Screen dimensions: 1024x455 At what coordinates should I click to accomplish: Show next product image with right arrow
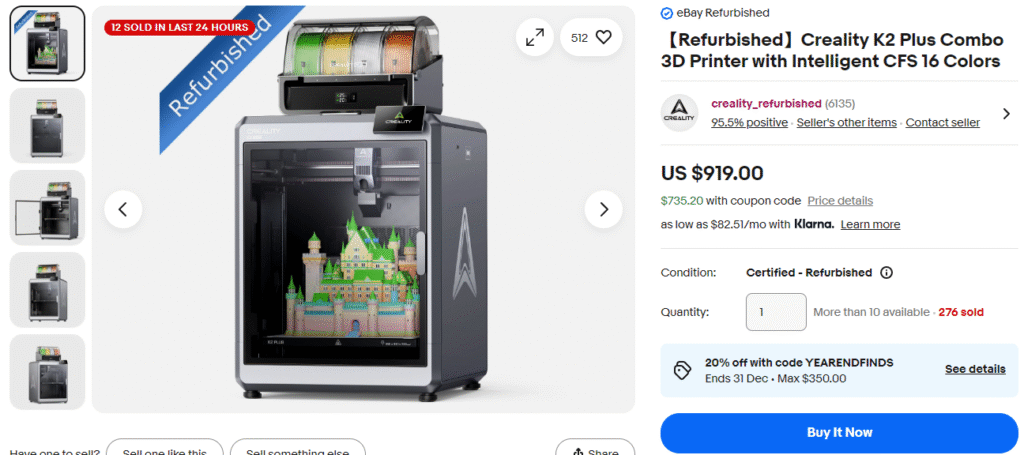coord(603,210)
